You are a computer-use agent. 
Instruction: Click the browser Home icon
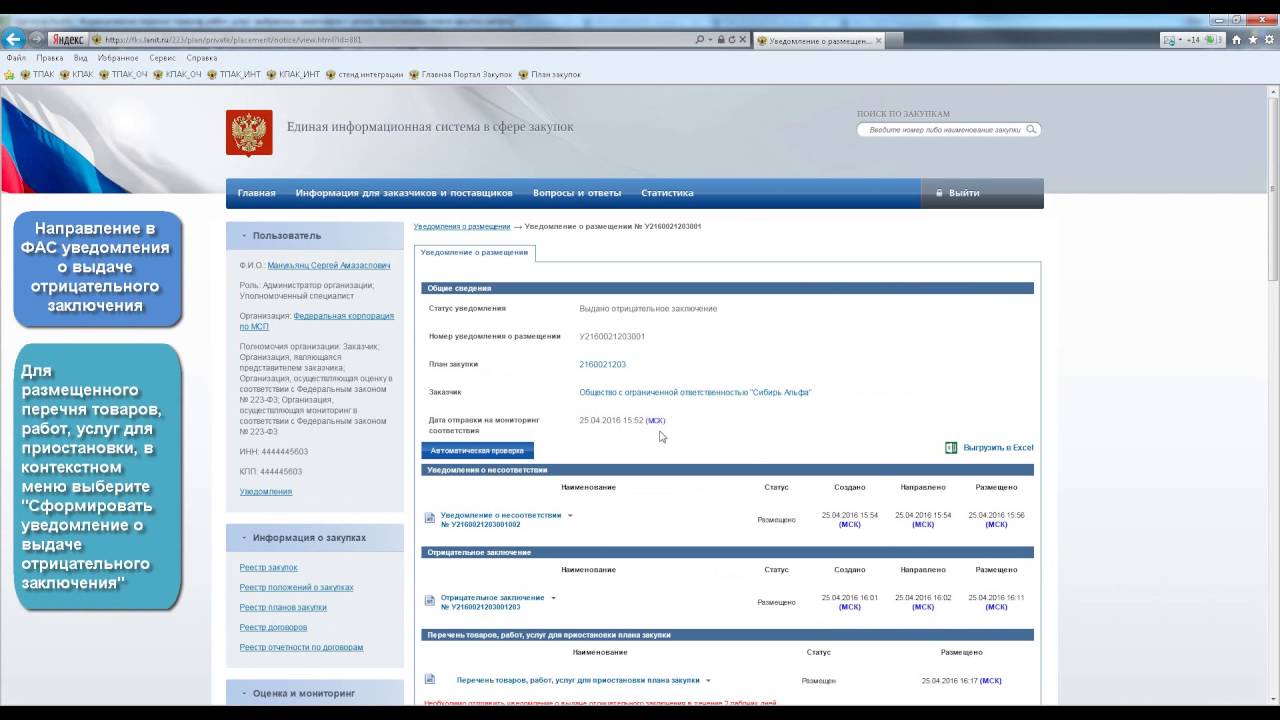point(1237,40)
